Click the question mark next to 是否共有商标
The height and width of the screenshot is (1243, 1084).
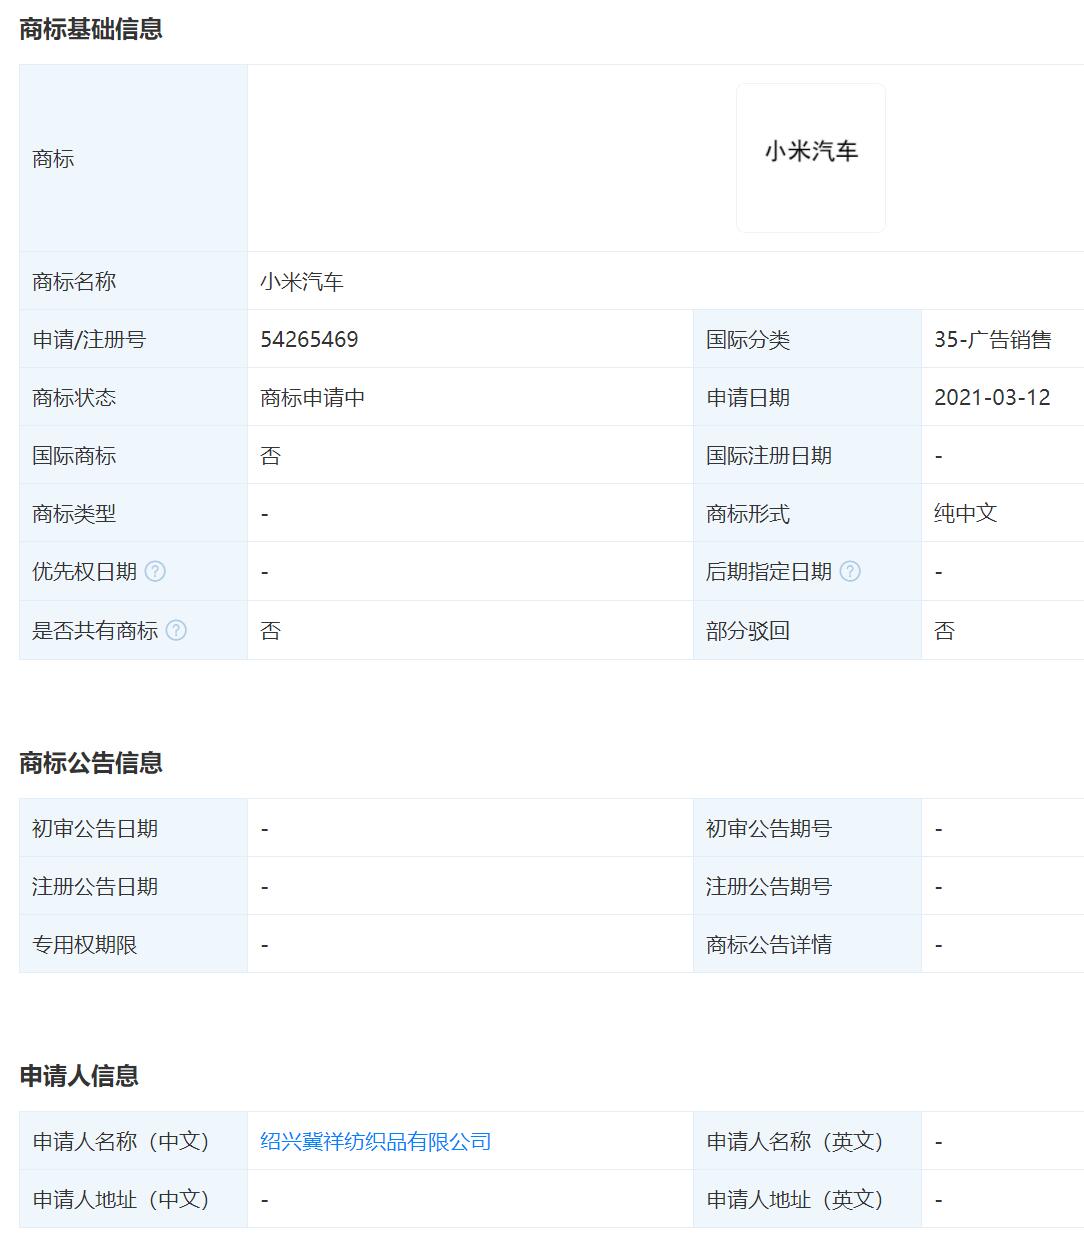pos(178,630)
